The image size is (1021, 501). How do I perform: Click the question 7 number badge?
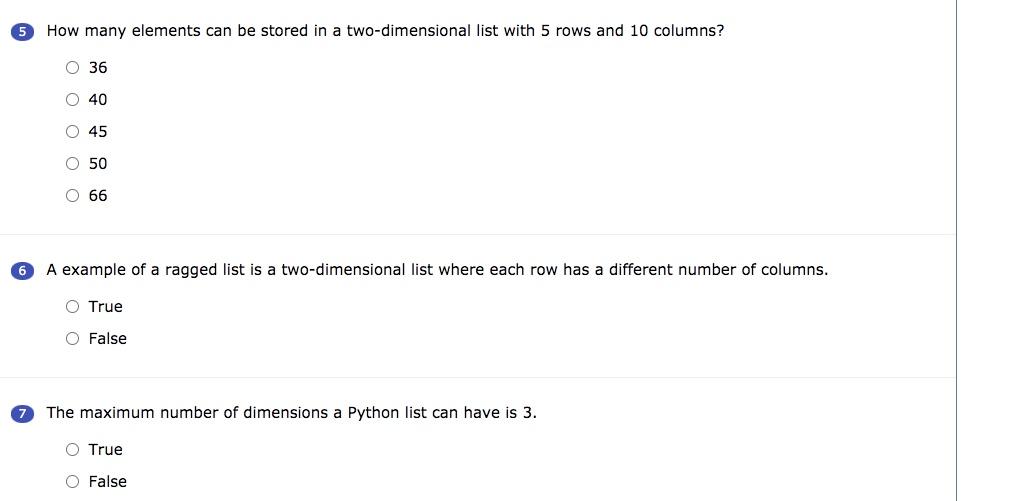(x=23, y=414)
